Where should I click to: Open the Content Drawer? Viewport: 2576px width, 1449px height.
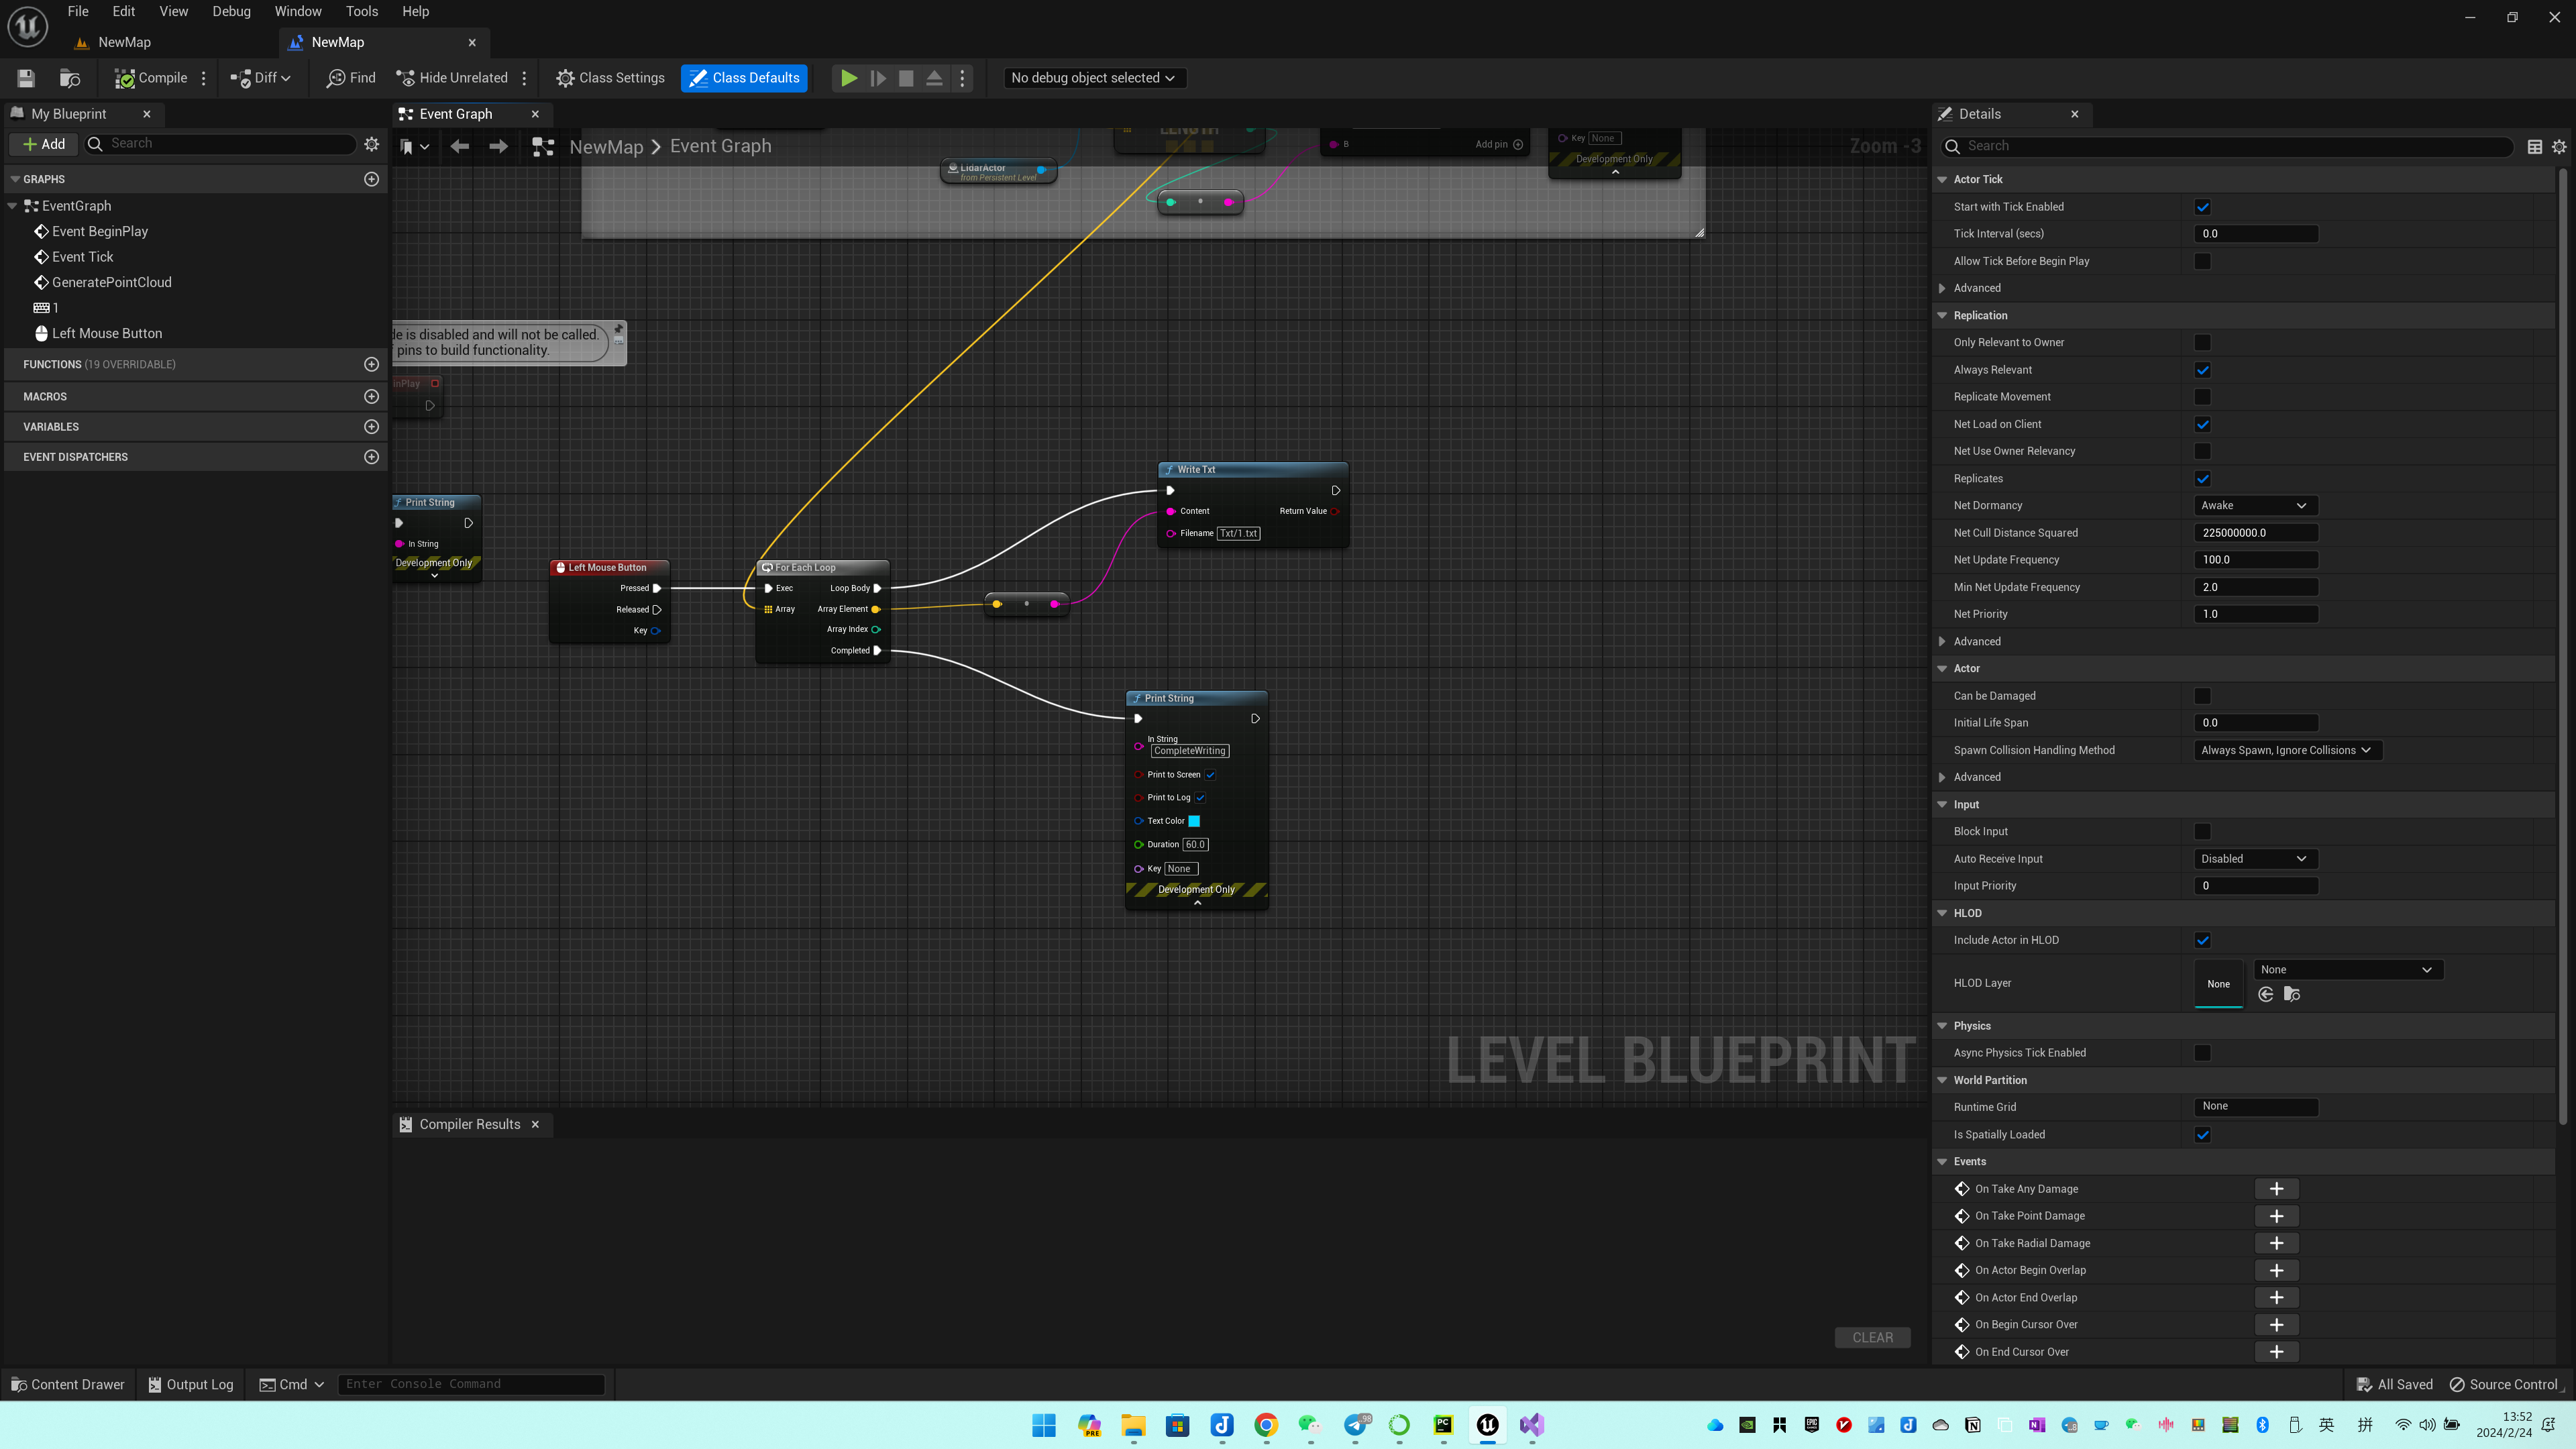click(68, 1384)
